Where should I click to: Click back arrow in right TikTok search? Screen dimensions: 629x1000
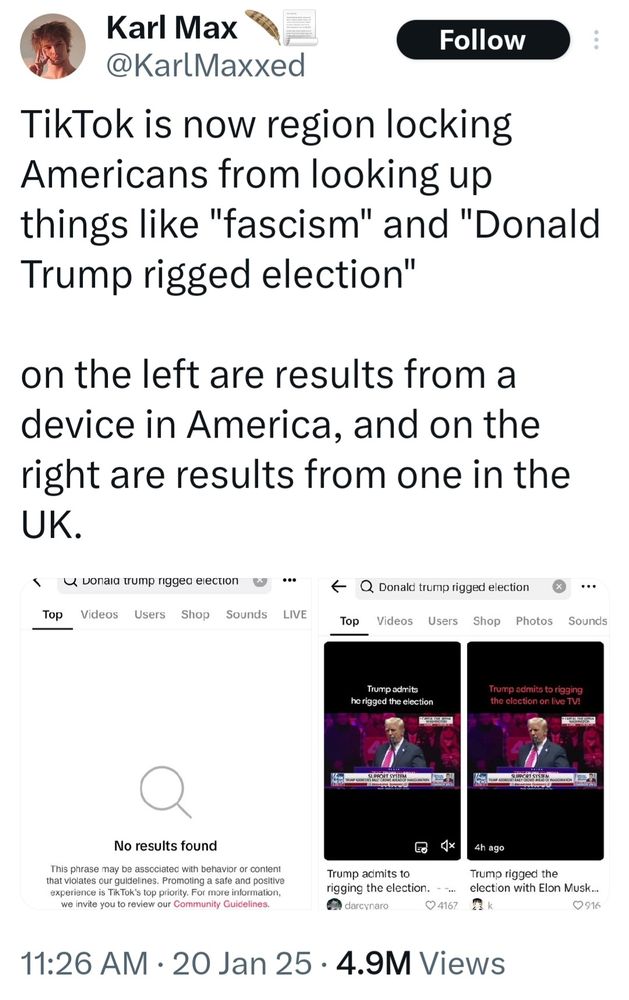pyautogui.click(x=339, y=586)
